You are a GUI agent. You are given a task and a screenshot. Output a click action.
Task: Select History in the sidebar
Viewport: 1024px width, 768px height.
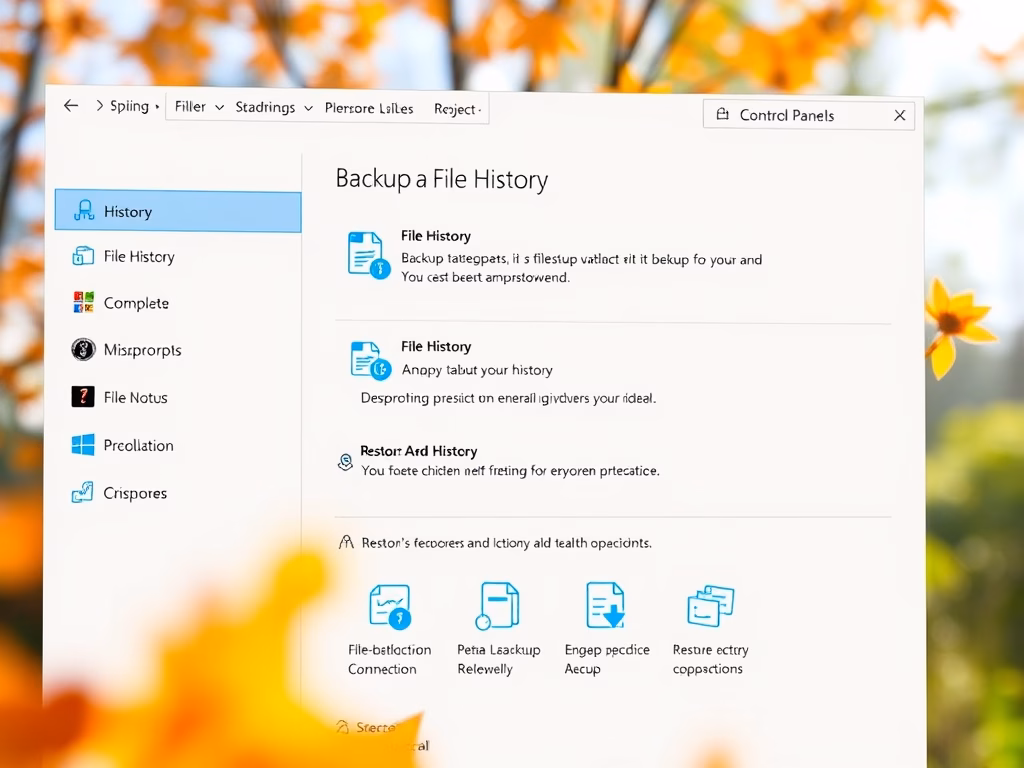178,211
